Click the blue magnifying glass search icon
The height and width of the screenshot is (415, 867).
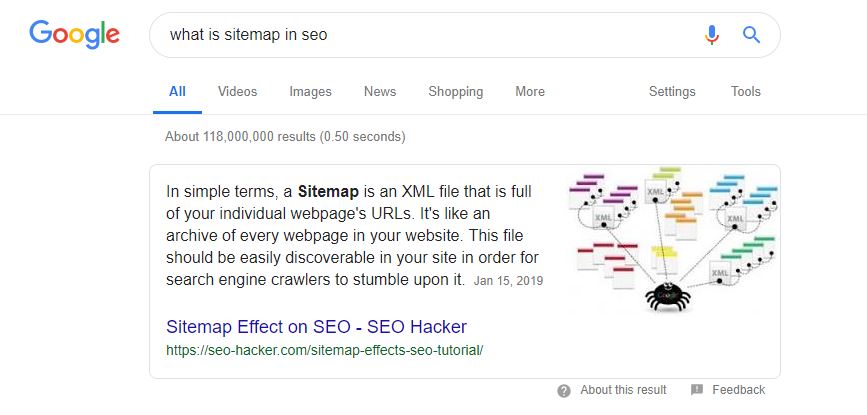[752, 35]
